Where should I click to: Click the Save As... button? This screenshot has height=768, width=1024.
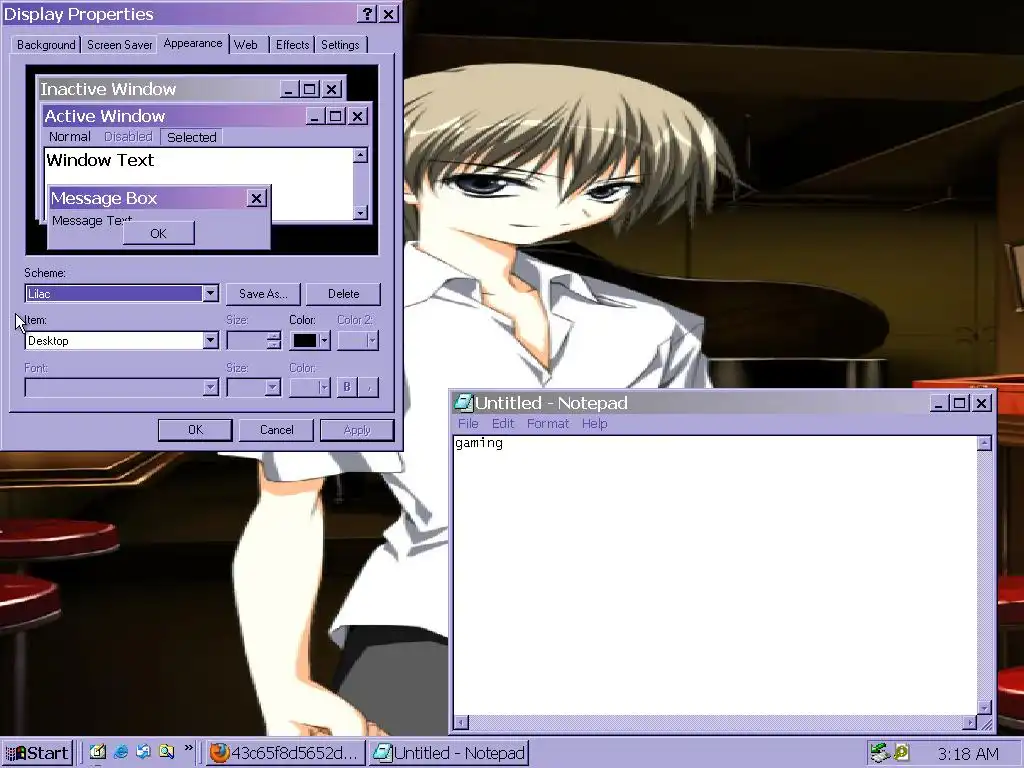click(x=263, y=294)
